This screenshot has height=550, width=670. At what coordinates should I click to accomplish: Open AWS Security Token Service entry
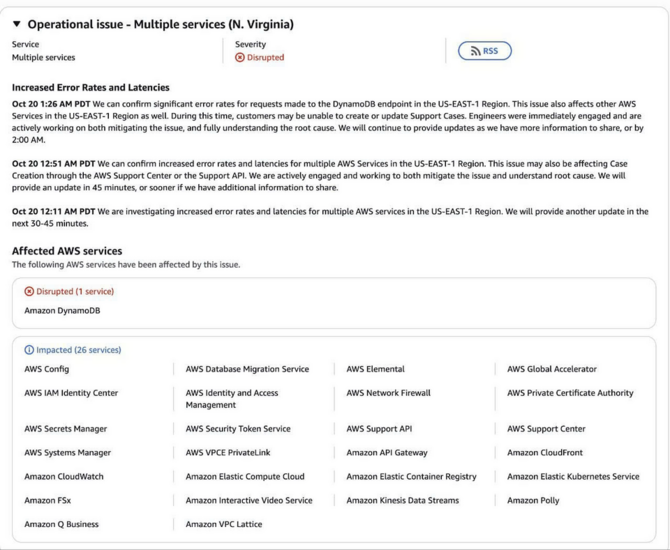pyautogui.click(x=238, y=429)
